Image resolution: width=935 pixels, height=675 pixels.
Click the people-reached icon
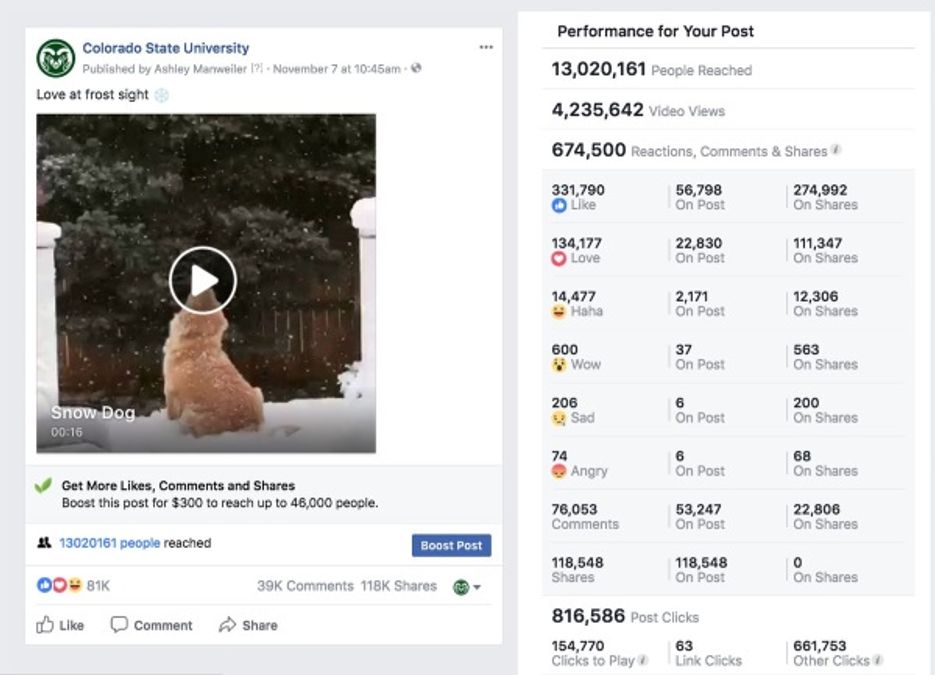44,543
